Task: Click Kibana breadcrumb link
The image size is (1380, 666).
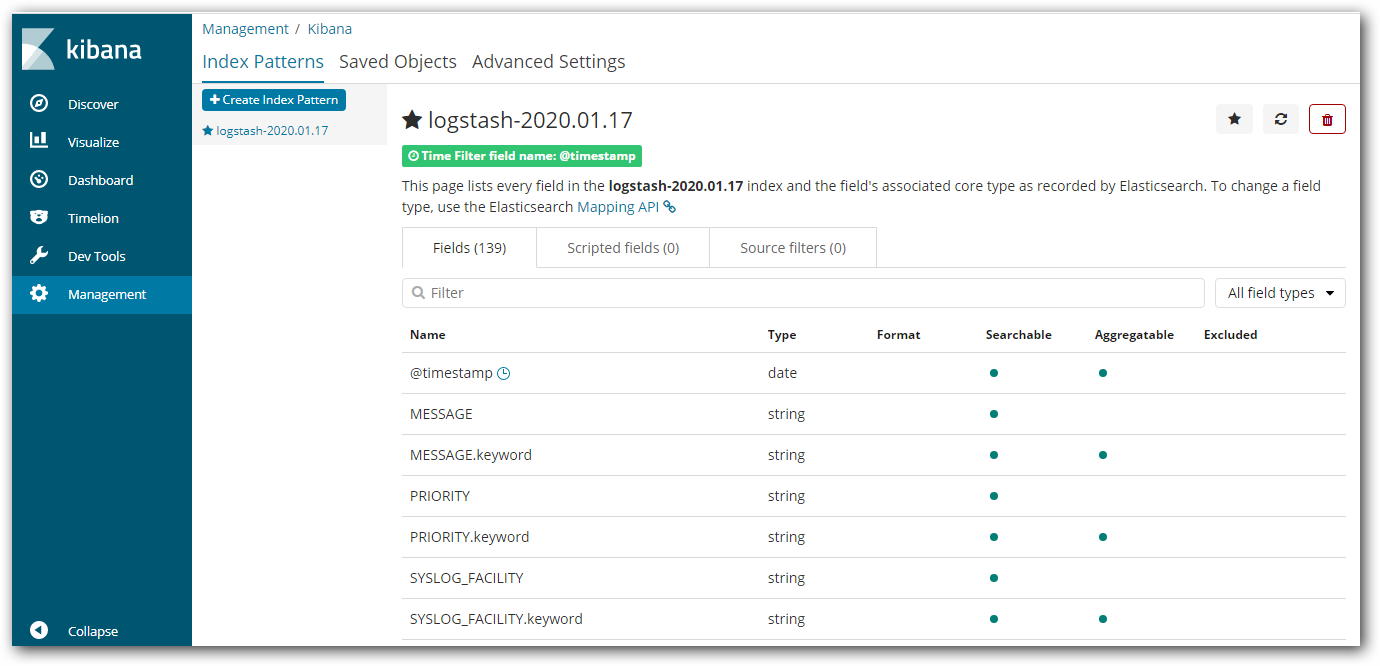Action: pos(330,29)
